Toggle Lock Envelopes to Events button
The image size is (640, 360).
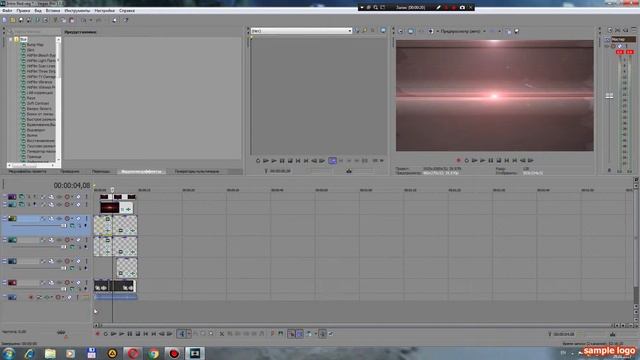[322, 334]
